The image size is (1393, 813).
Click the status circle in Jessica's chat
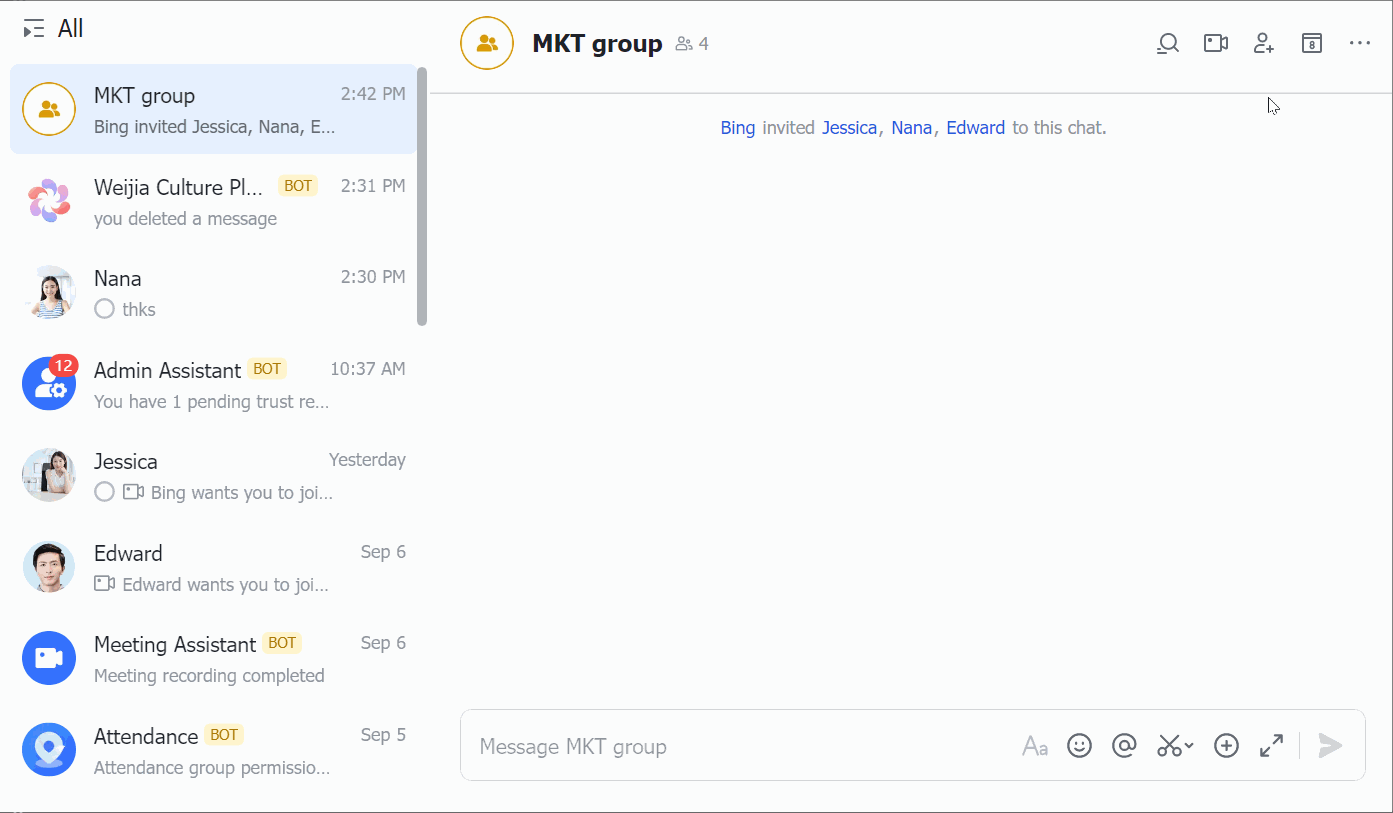tap(104, 492)
